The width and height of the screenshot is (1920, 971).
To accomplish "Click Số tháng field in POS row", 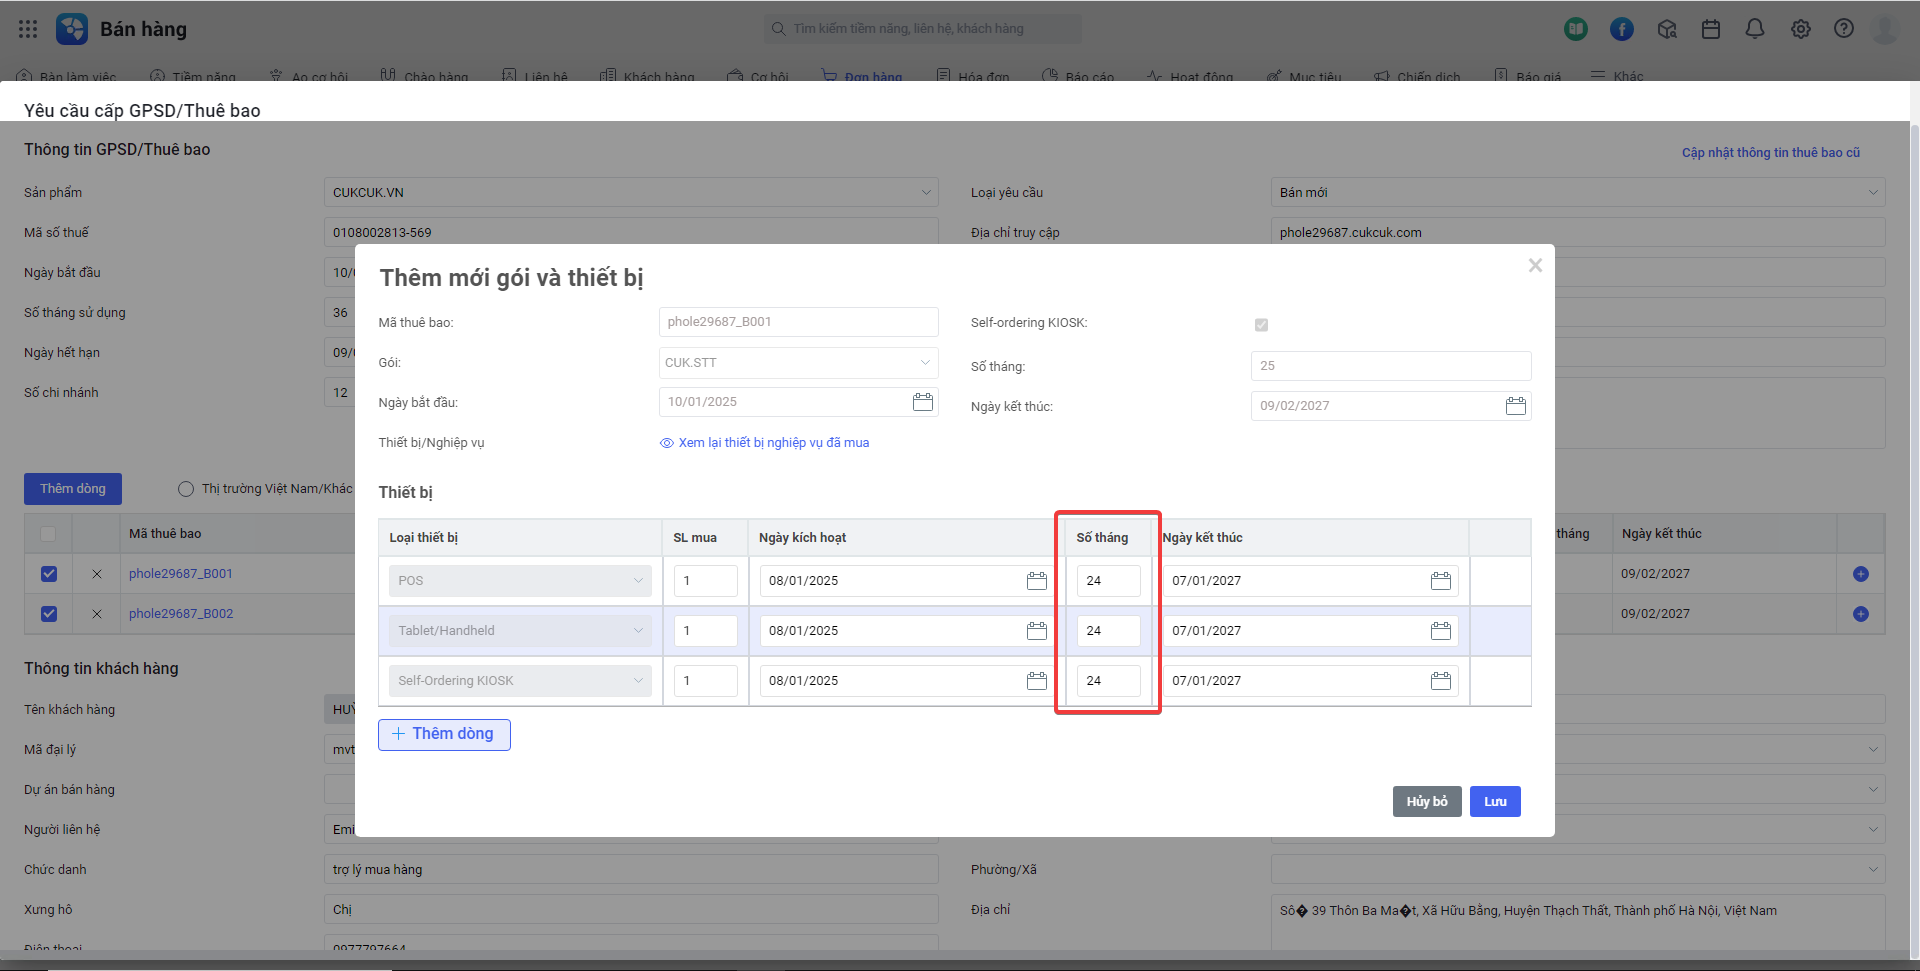I will point(1108,581).
